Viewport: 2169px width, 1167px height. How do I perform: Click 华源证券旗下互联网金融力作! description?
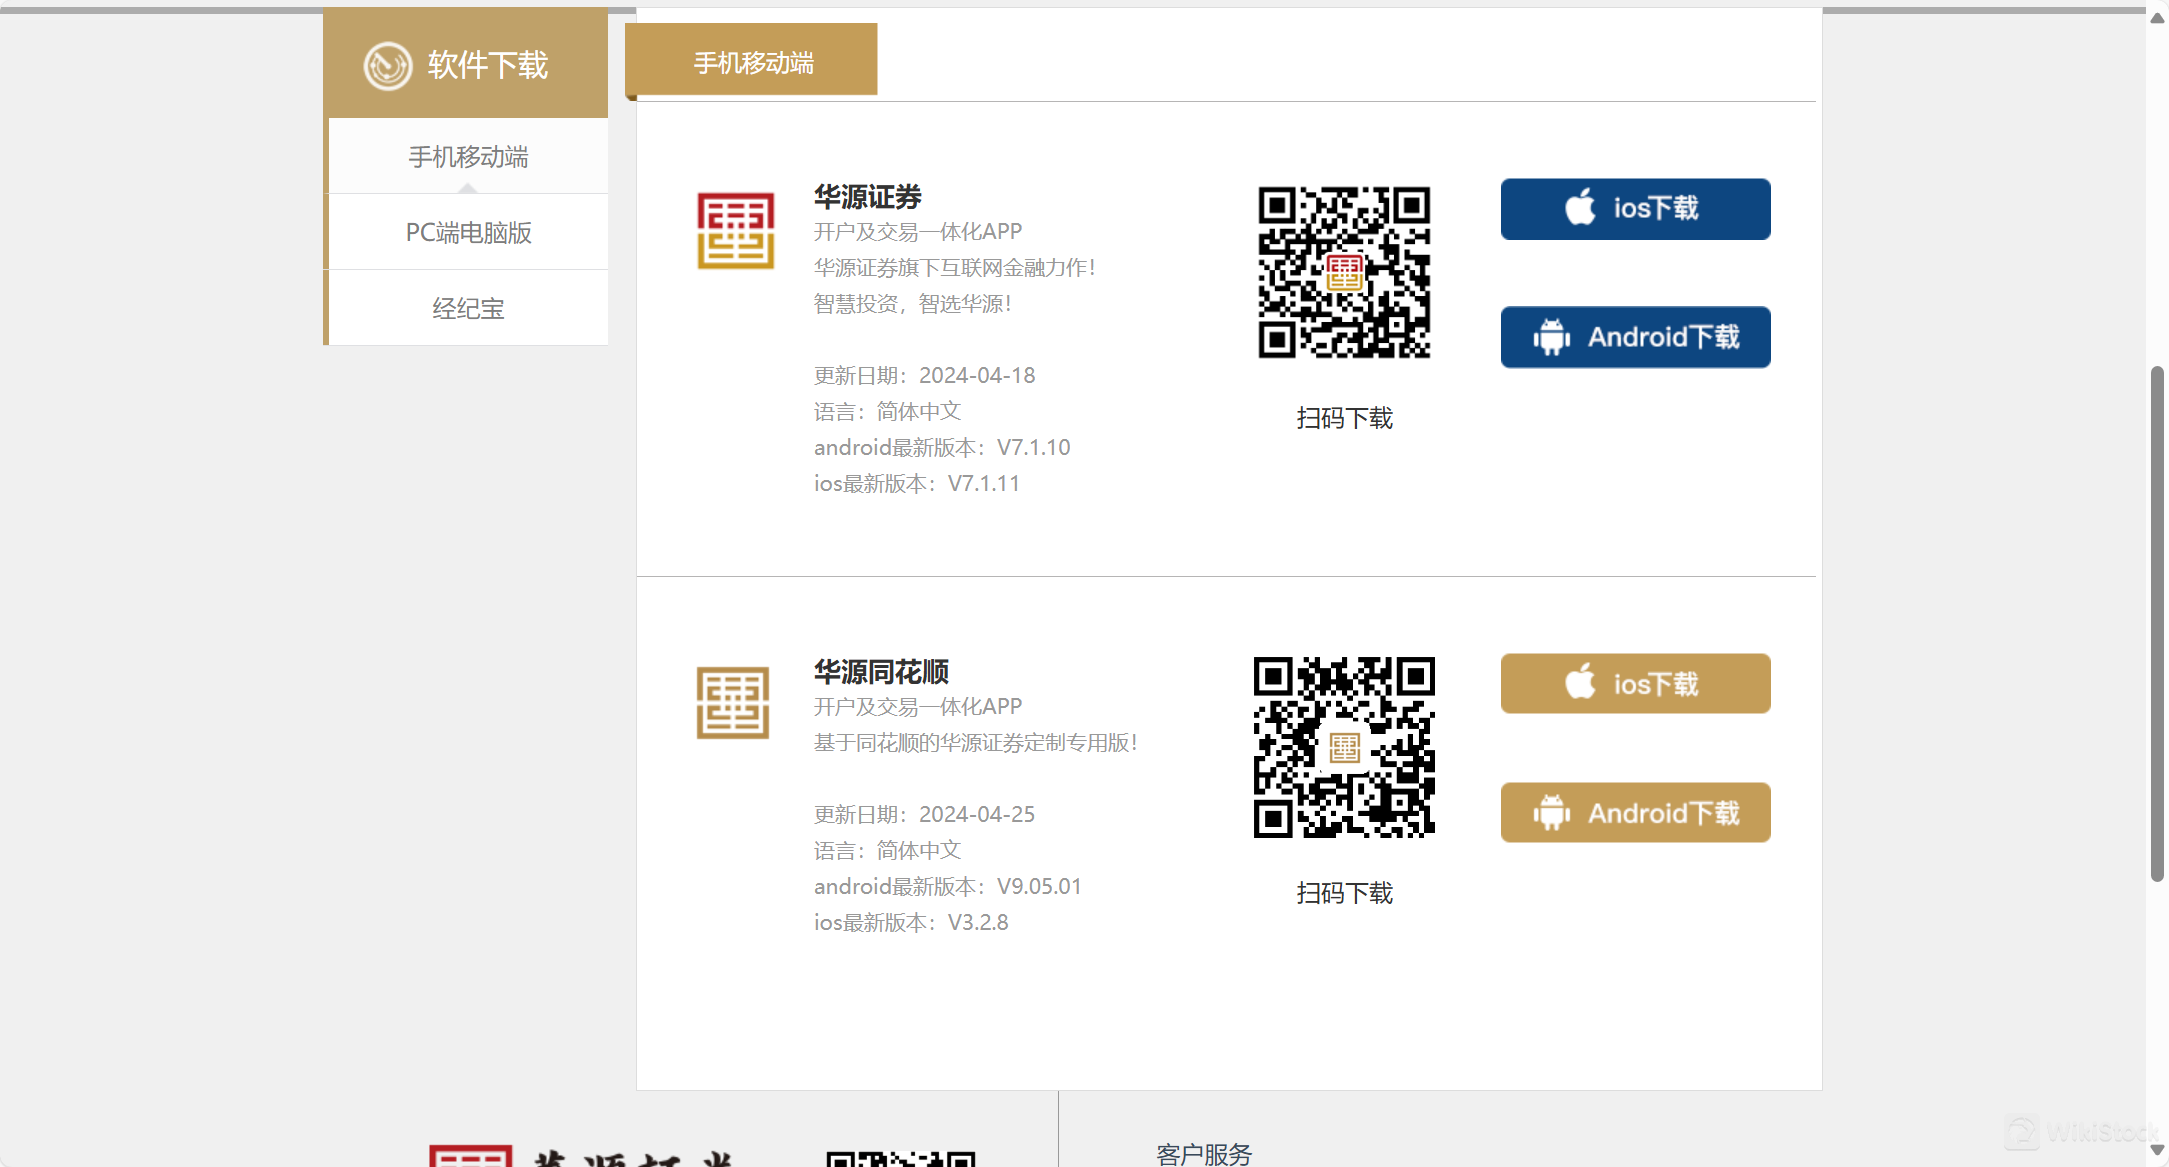pos(955,268)
